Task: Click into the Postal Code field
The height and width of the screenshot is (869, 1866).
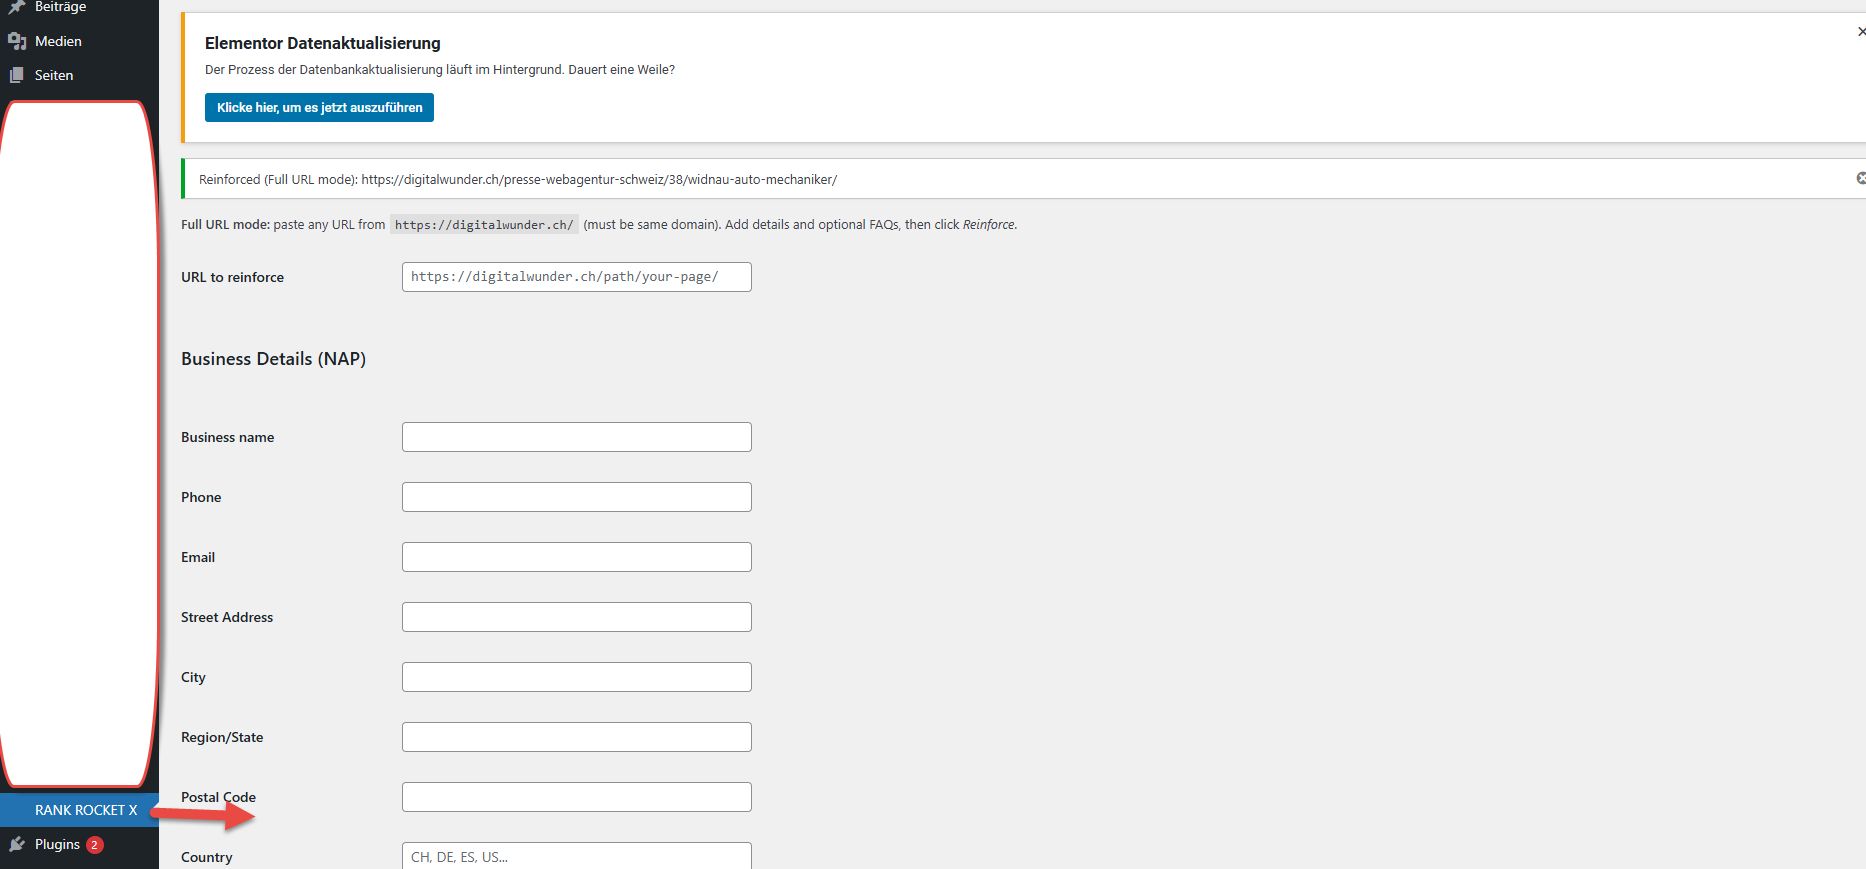Action: 576,797
